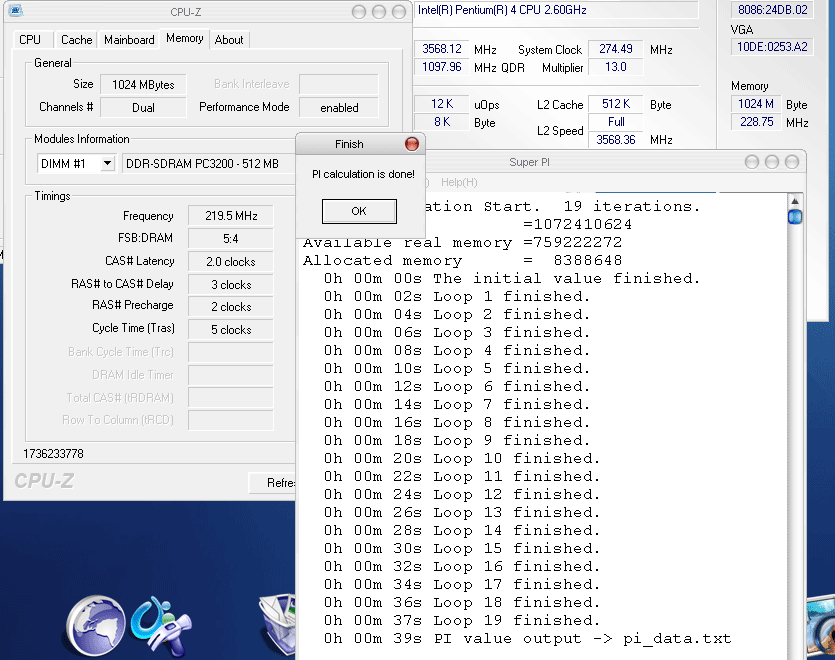This screenshot has width=835, height=660.
Task: Open the About tab
Action: [229, 40]
